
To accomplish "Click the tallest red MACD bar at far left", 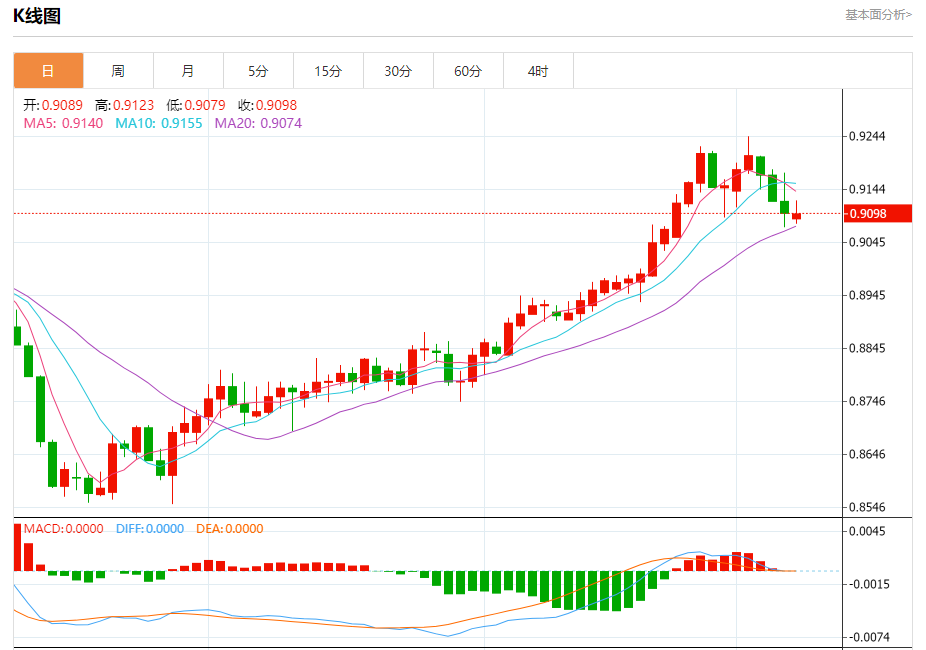I will pyautogui.click(x=17, y=547).
